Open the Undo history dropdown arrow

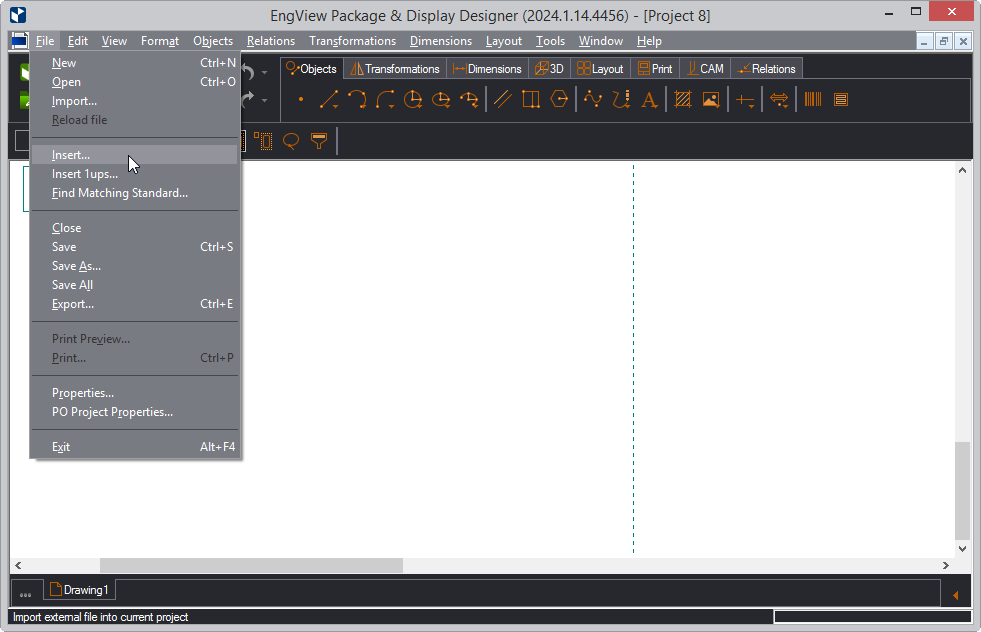point(265,73)
